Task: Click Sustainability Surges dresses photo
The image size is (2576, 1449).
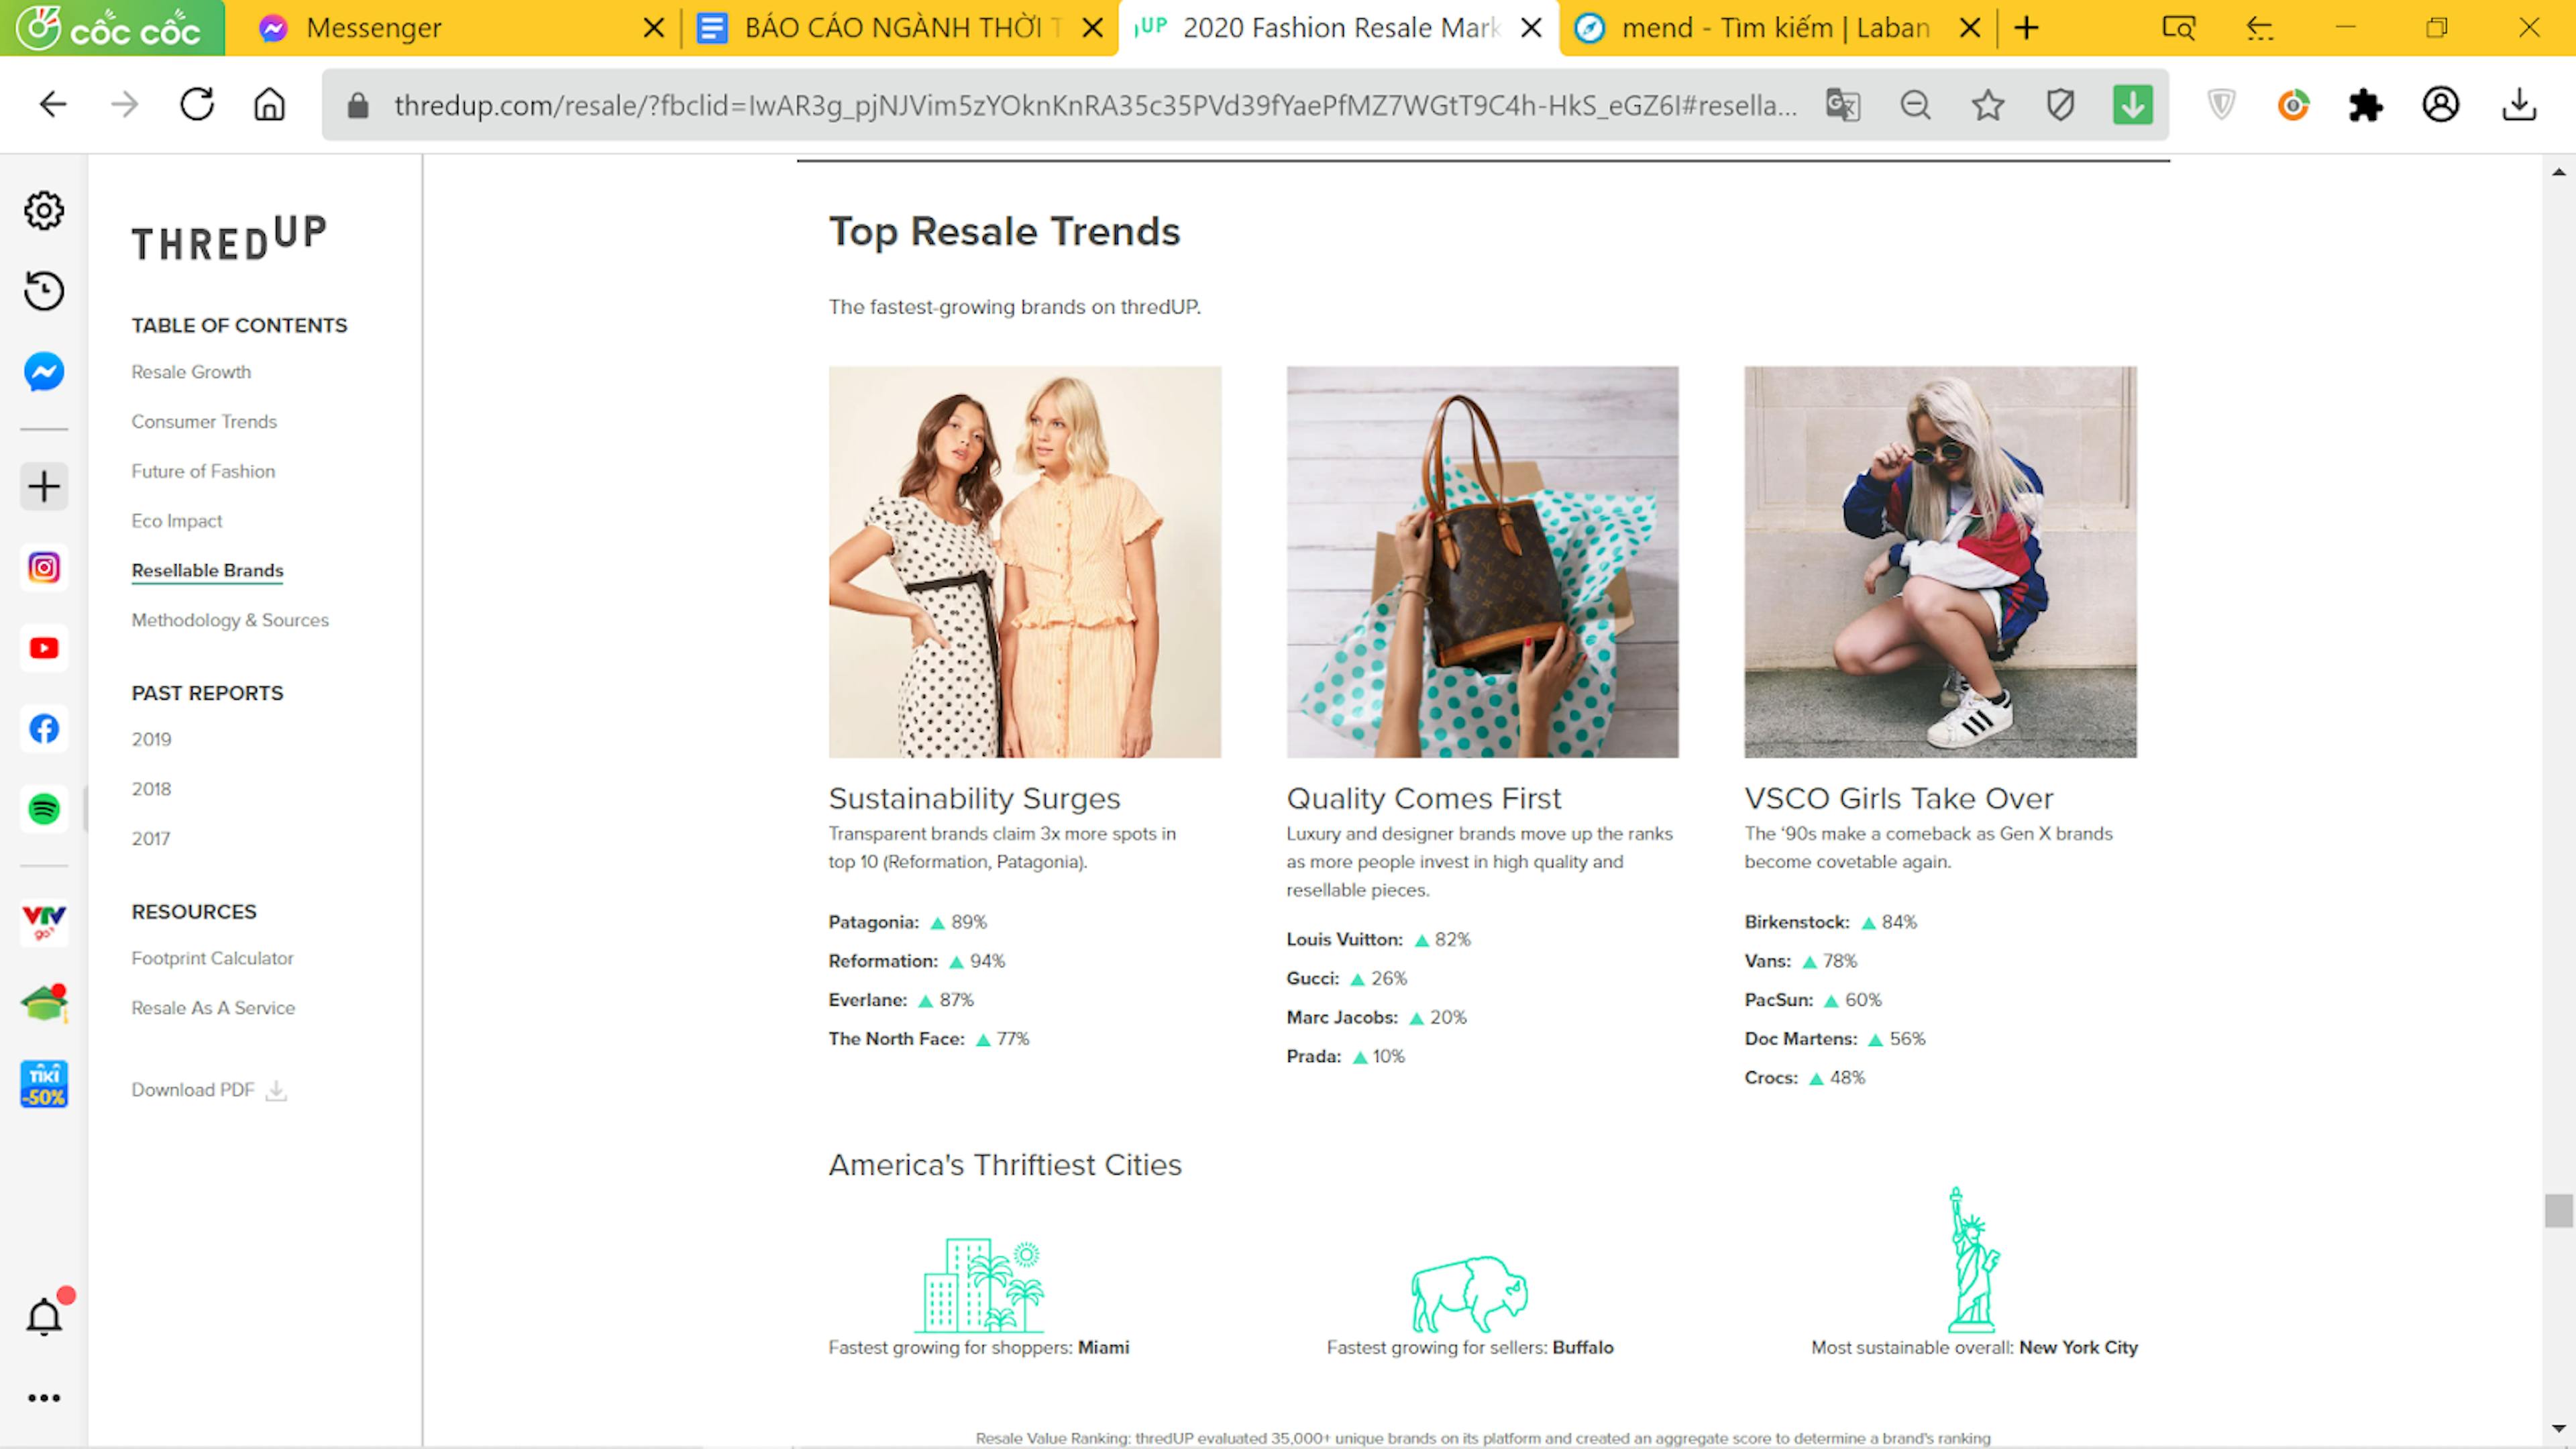Action: click(x=1024, y=562)
